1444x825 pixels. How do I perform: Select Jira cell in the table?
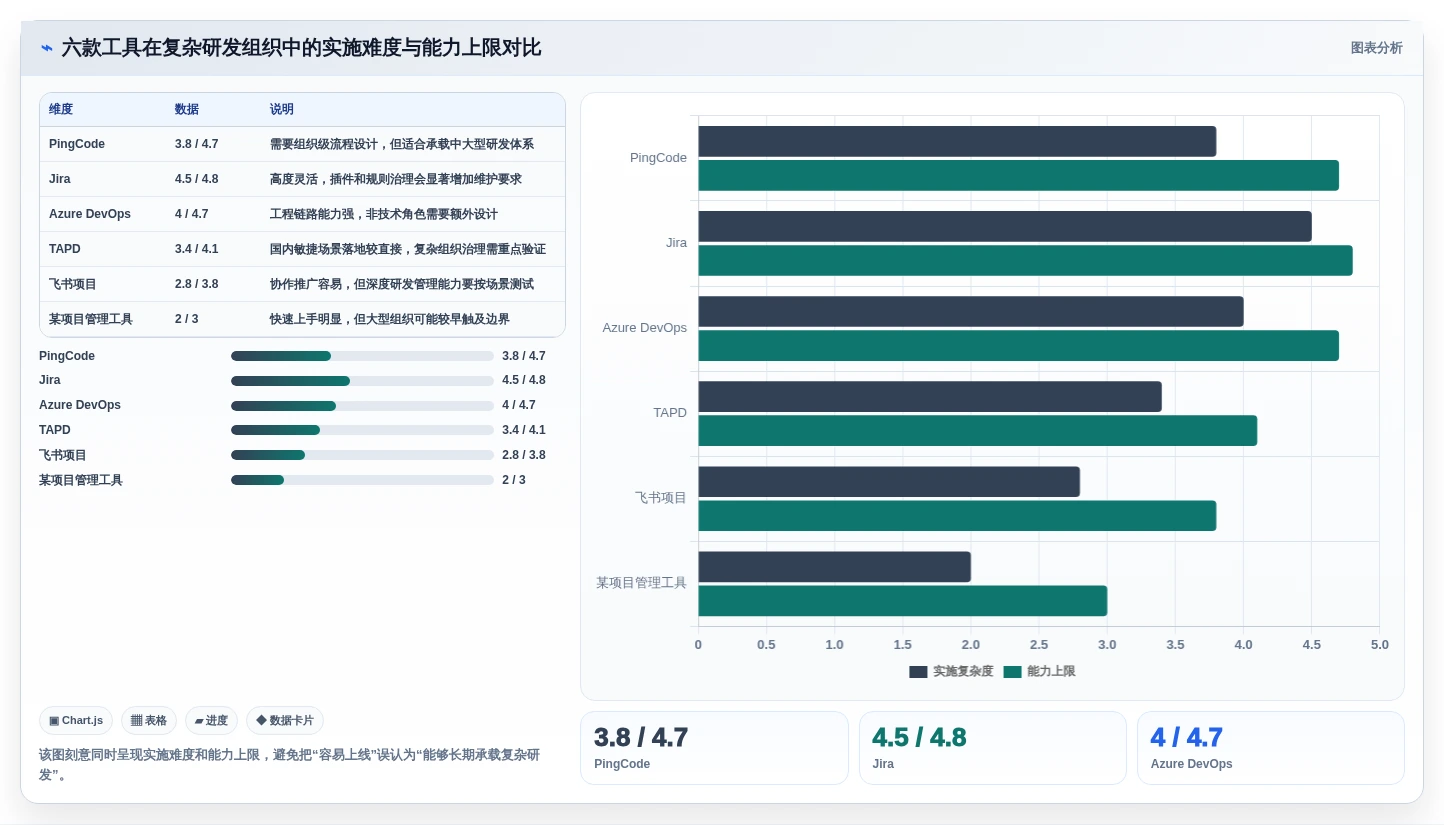(60, 179)
